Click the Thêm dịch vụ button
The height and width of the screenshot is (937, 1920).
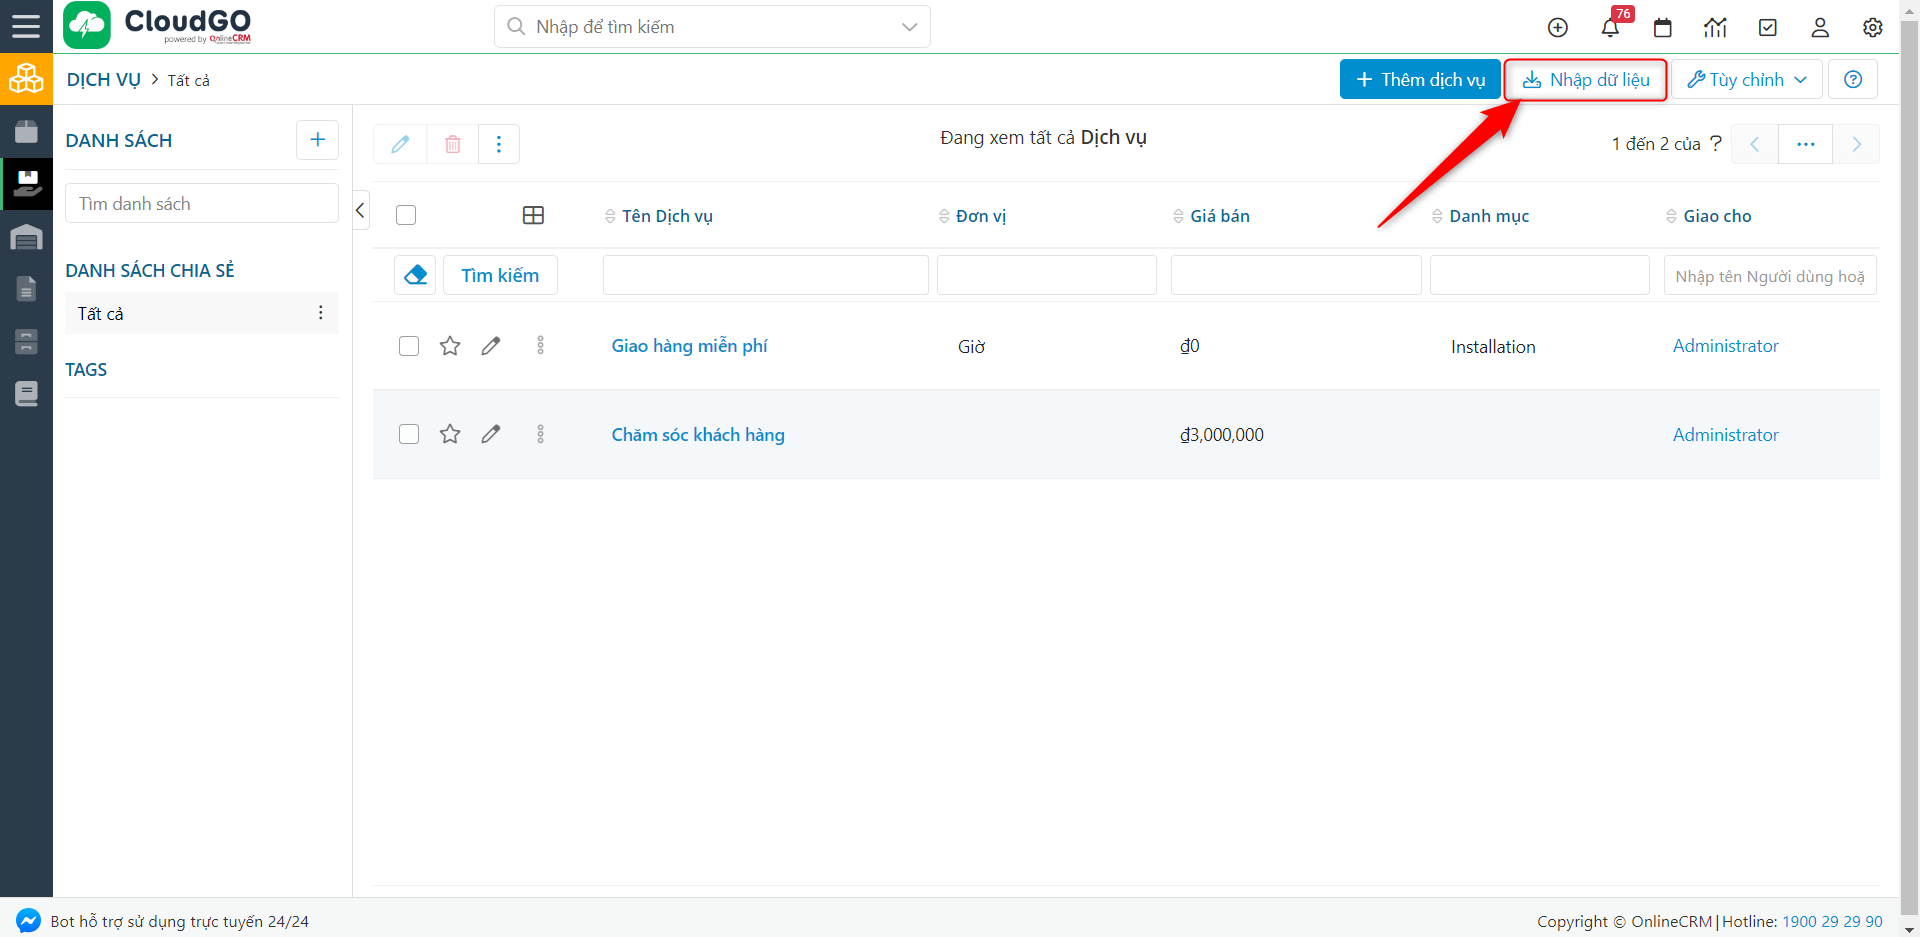[1419, 80]
